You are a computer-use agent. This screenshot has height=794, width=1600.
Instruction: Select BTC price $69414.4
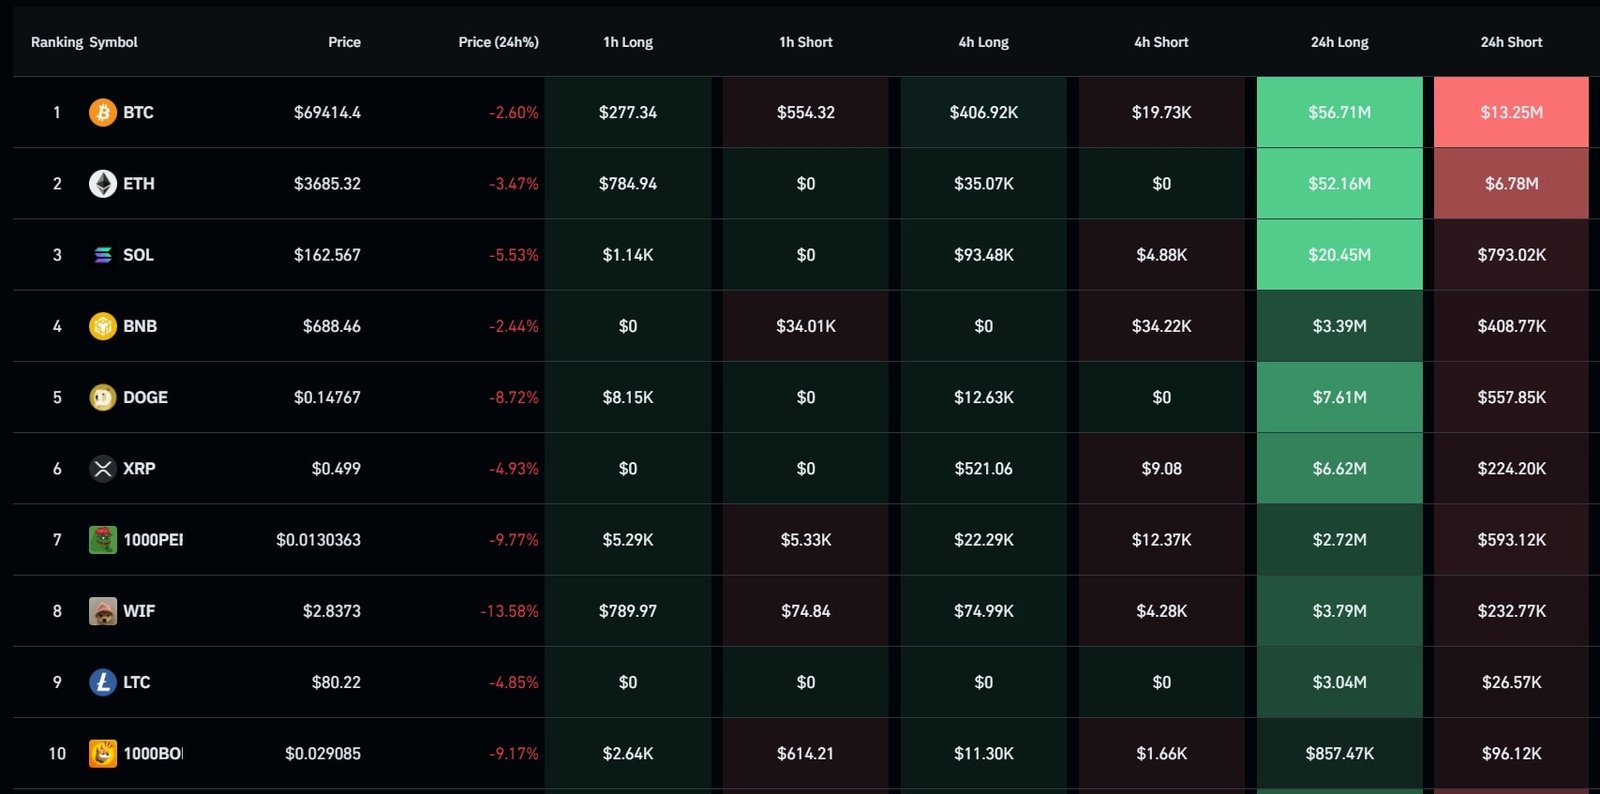point(327,112)
